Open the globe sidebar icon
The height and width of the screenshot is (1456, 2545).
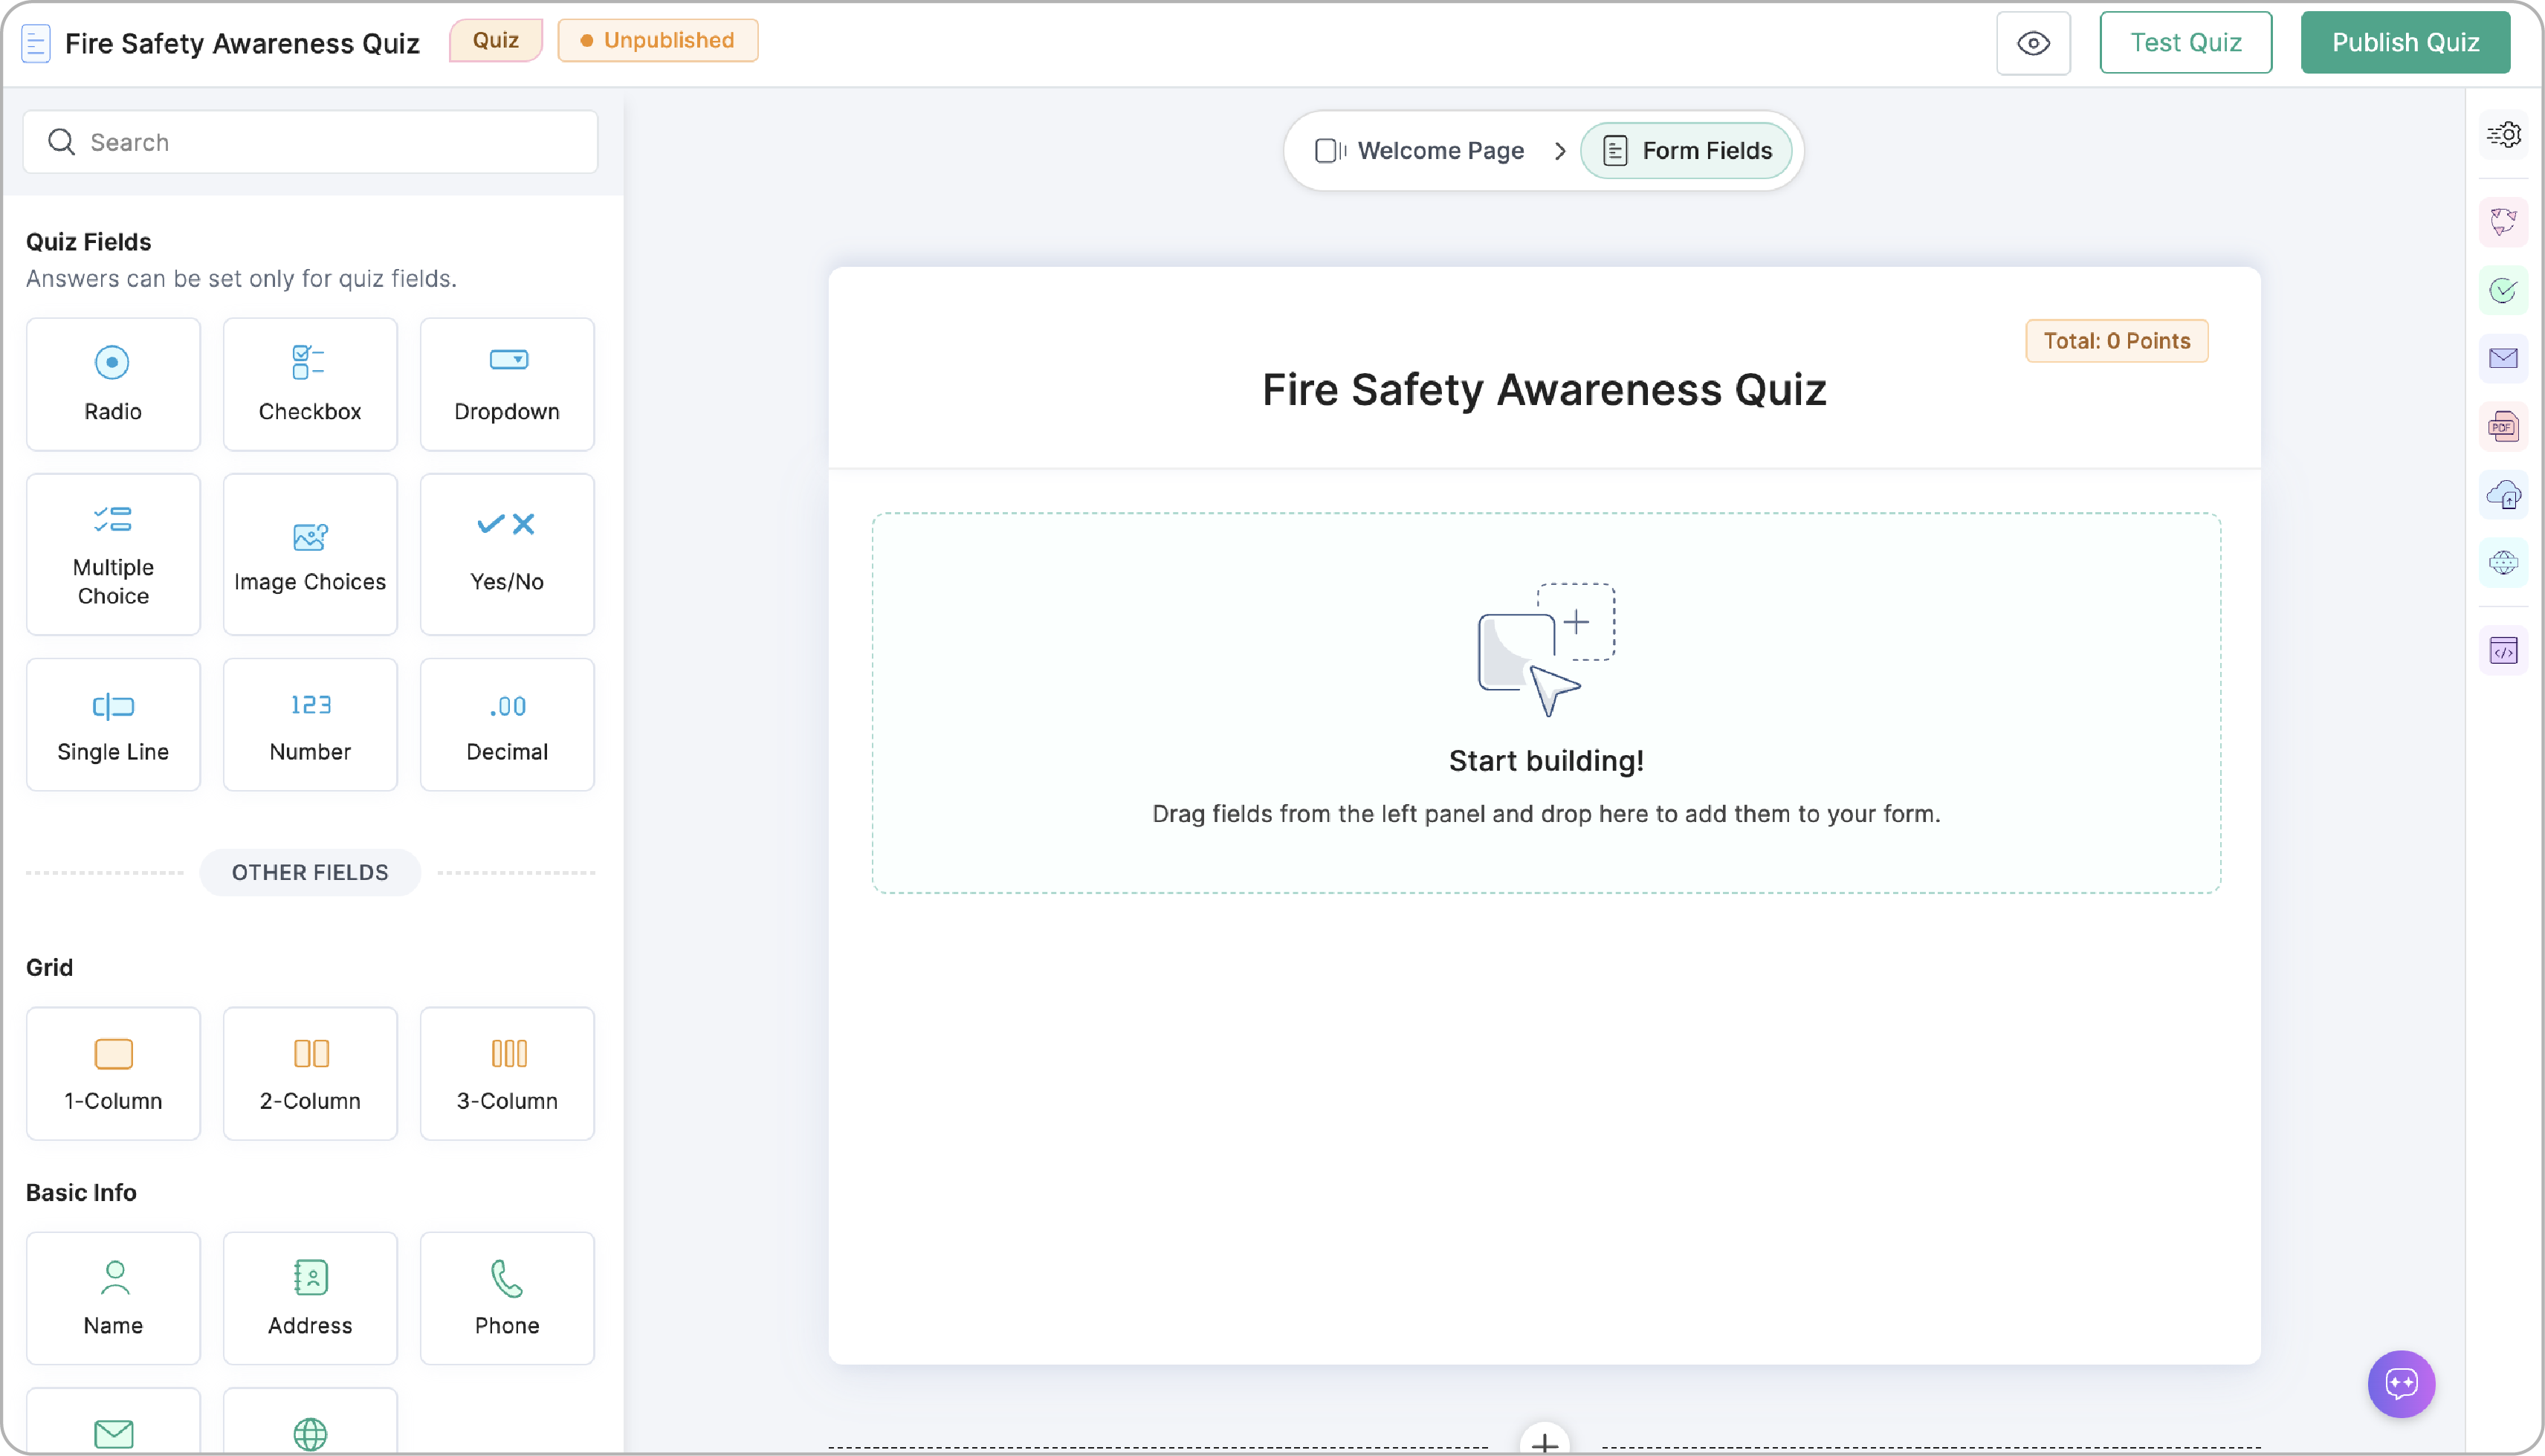pyautogui.click(x=2504, y=563)
